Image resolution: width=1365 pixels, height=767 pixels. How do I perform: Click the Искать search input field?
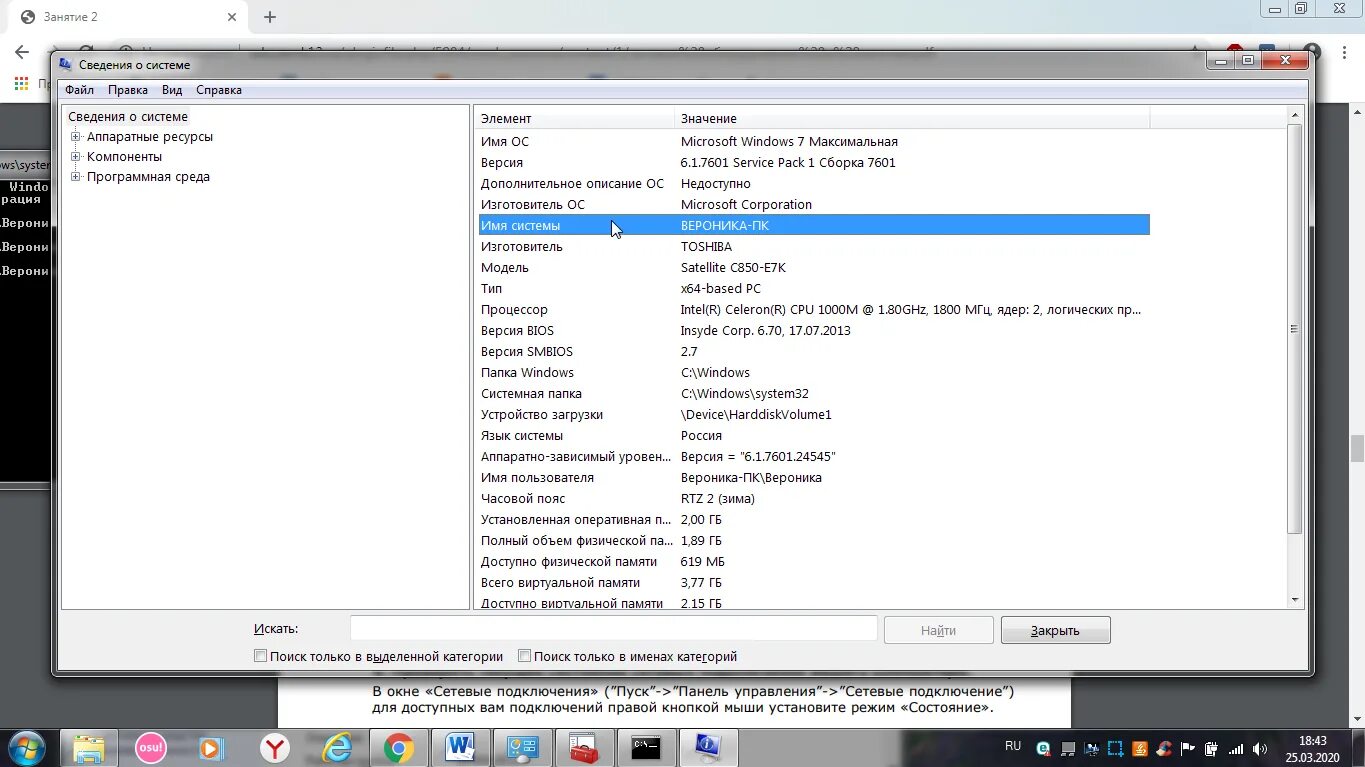(x=613, y=629)
